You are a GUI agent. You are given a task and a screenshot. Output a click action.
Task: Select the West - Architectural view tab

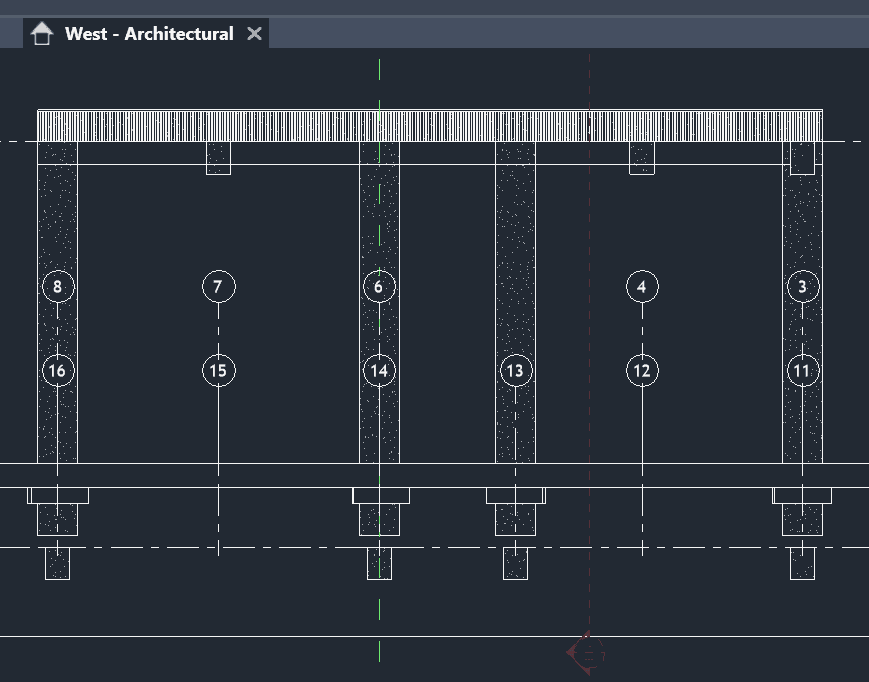[148, 34]
